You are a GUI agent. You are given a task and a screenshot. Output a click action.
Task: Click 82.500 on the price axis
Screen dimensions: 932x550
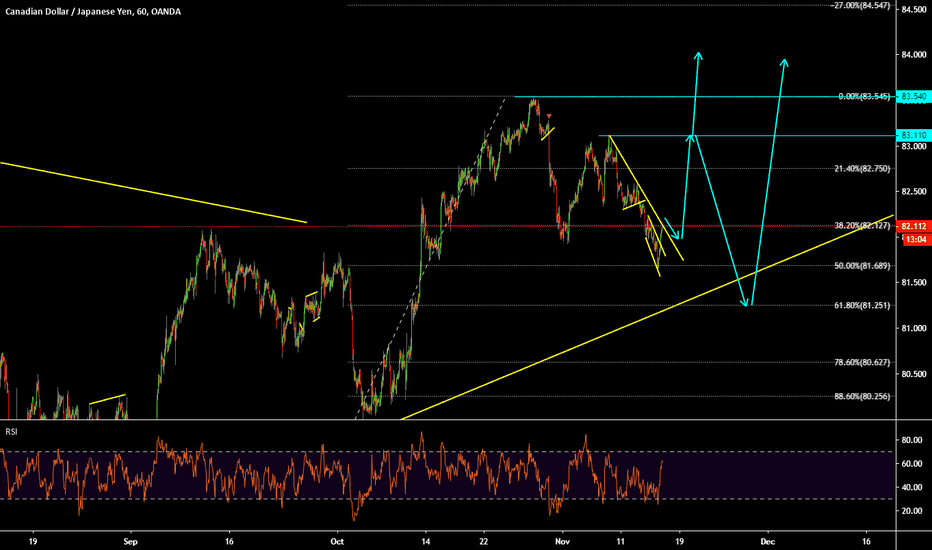point(914,191)
